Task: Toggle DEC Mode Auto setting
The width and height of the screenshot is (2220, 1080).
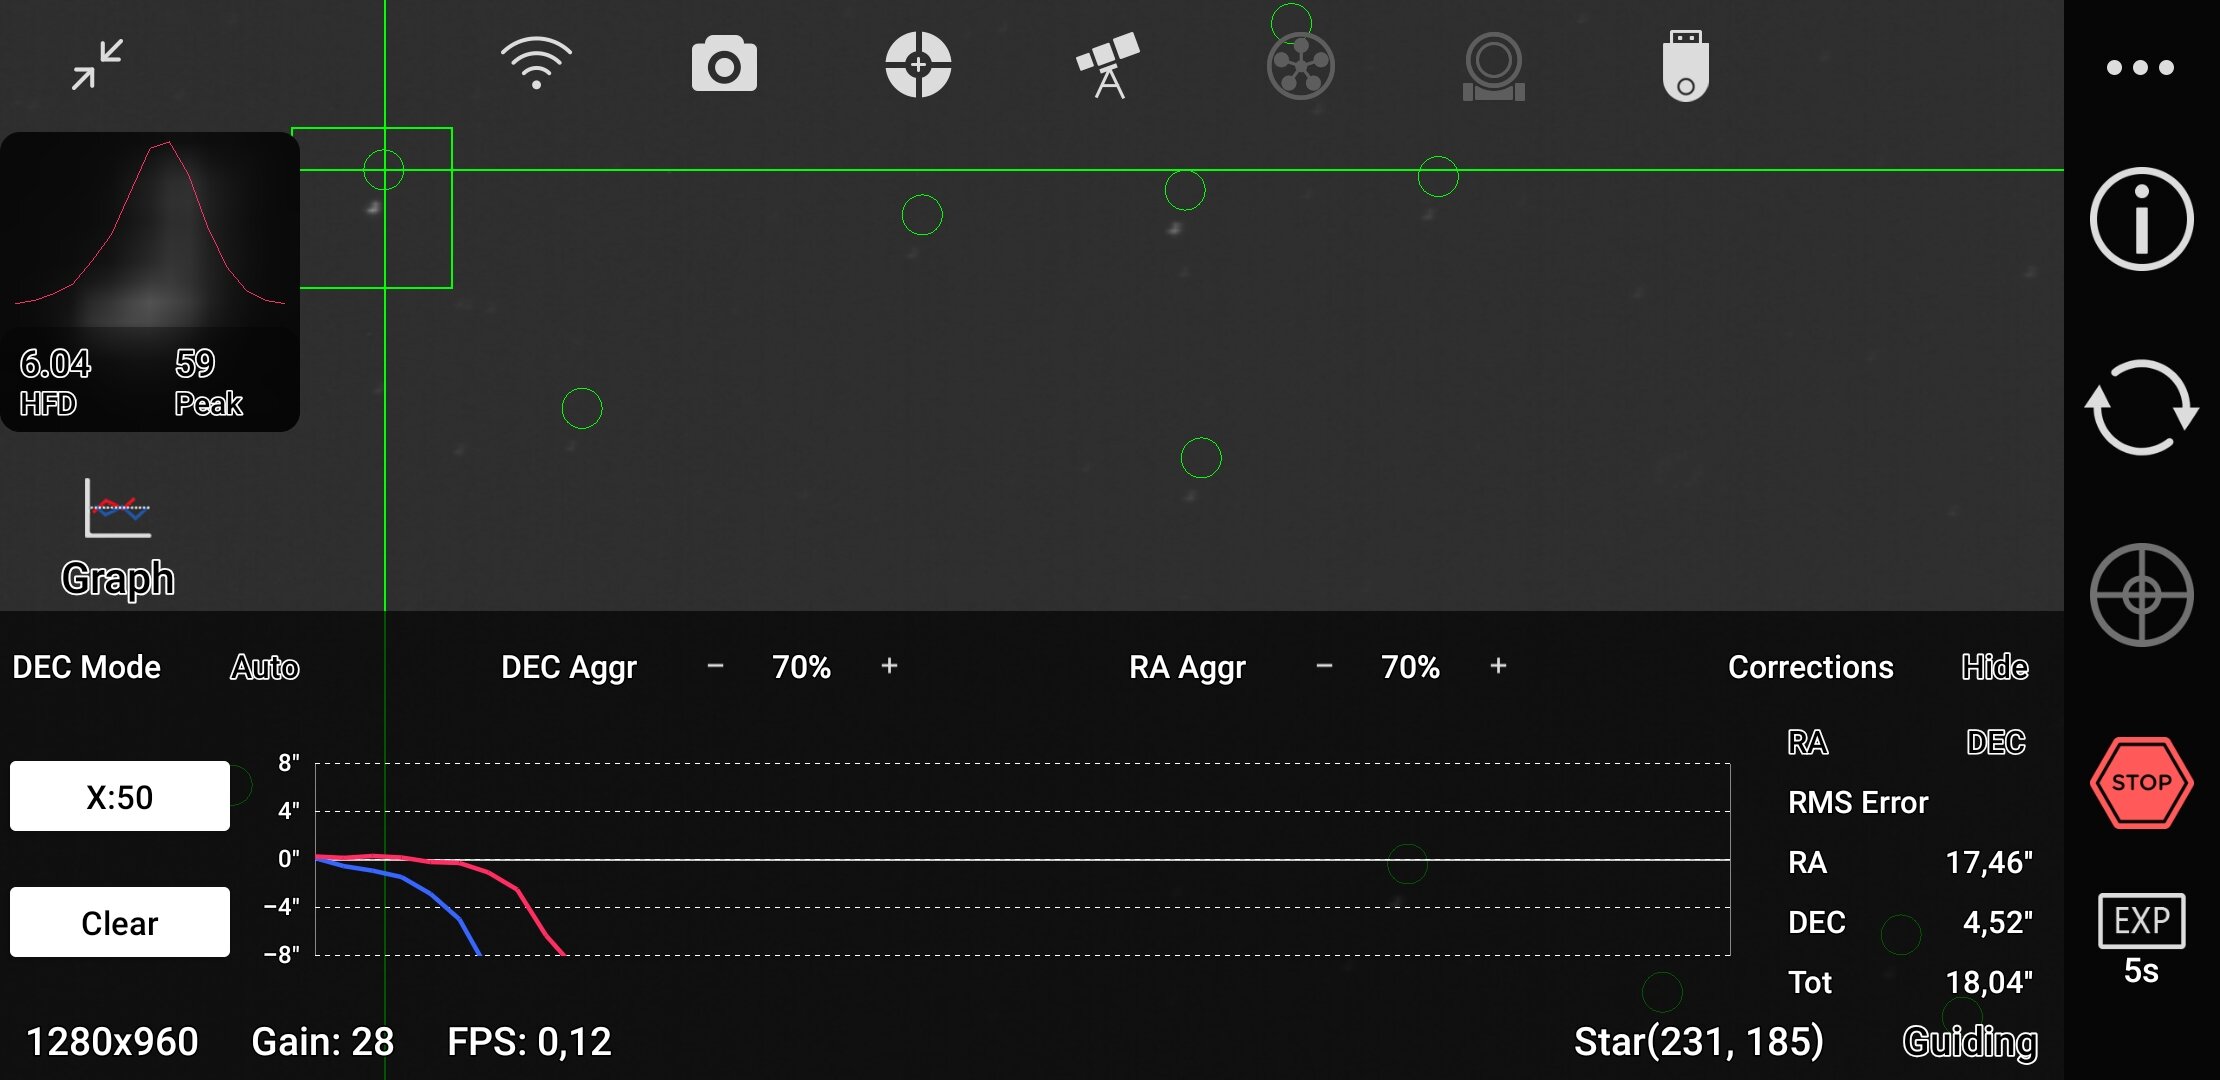Action: pyautogui.click(x=265, y=667)
